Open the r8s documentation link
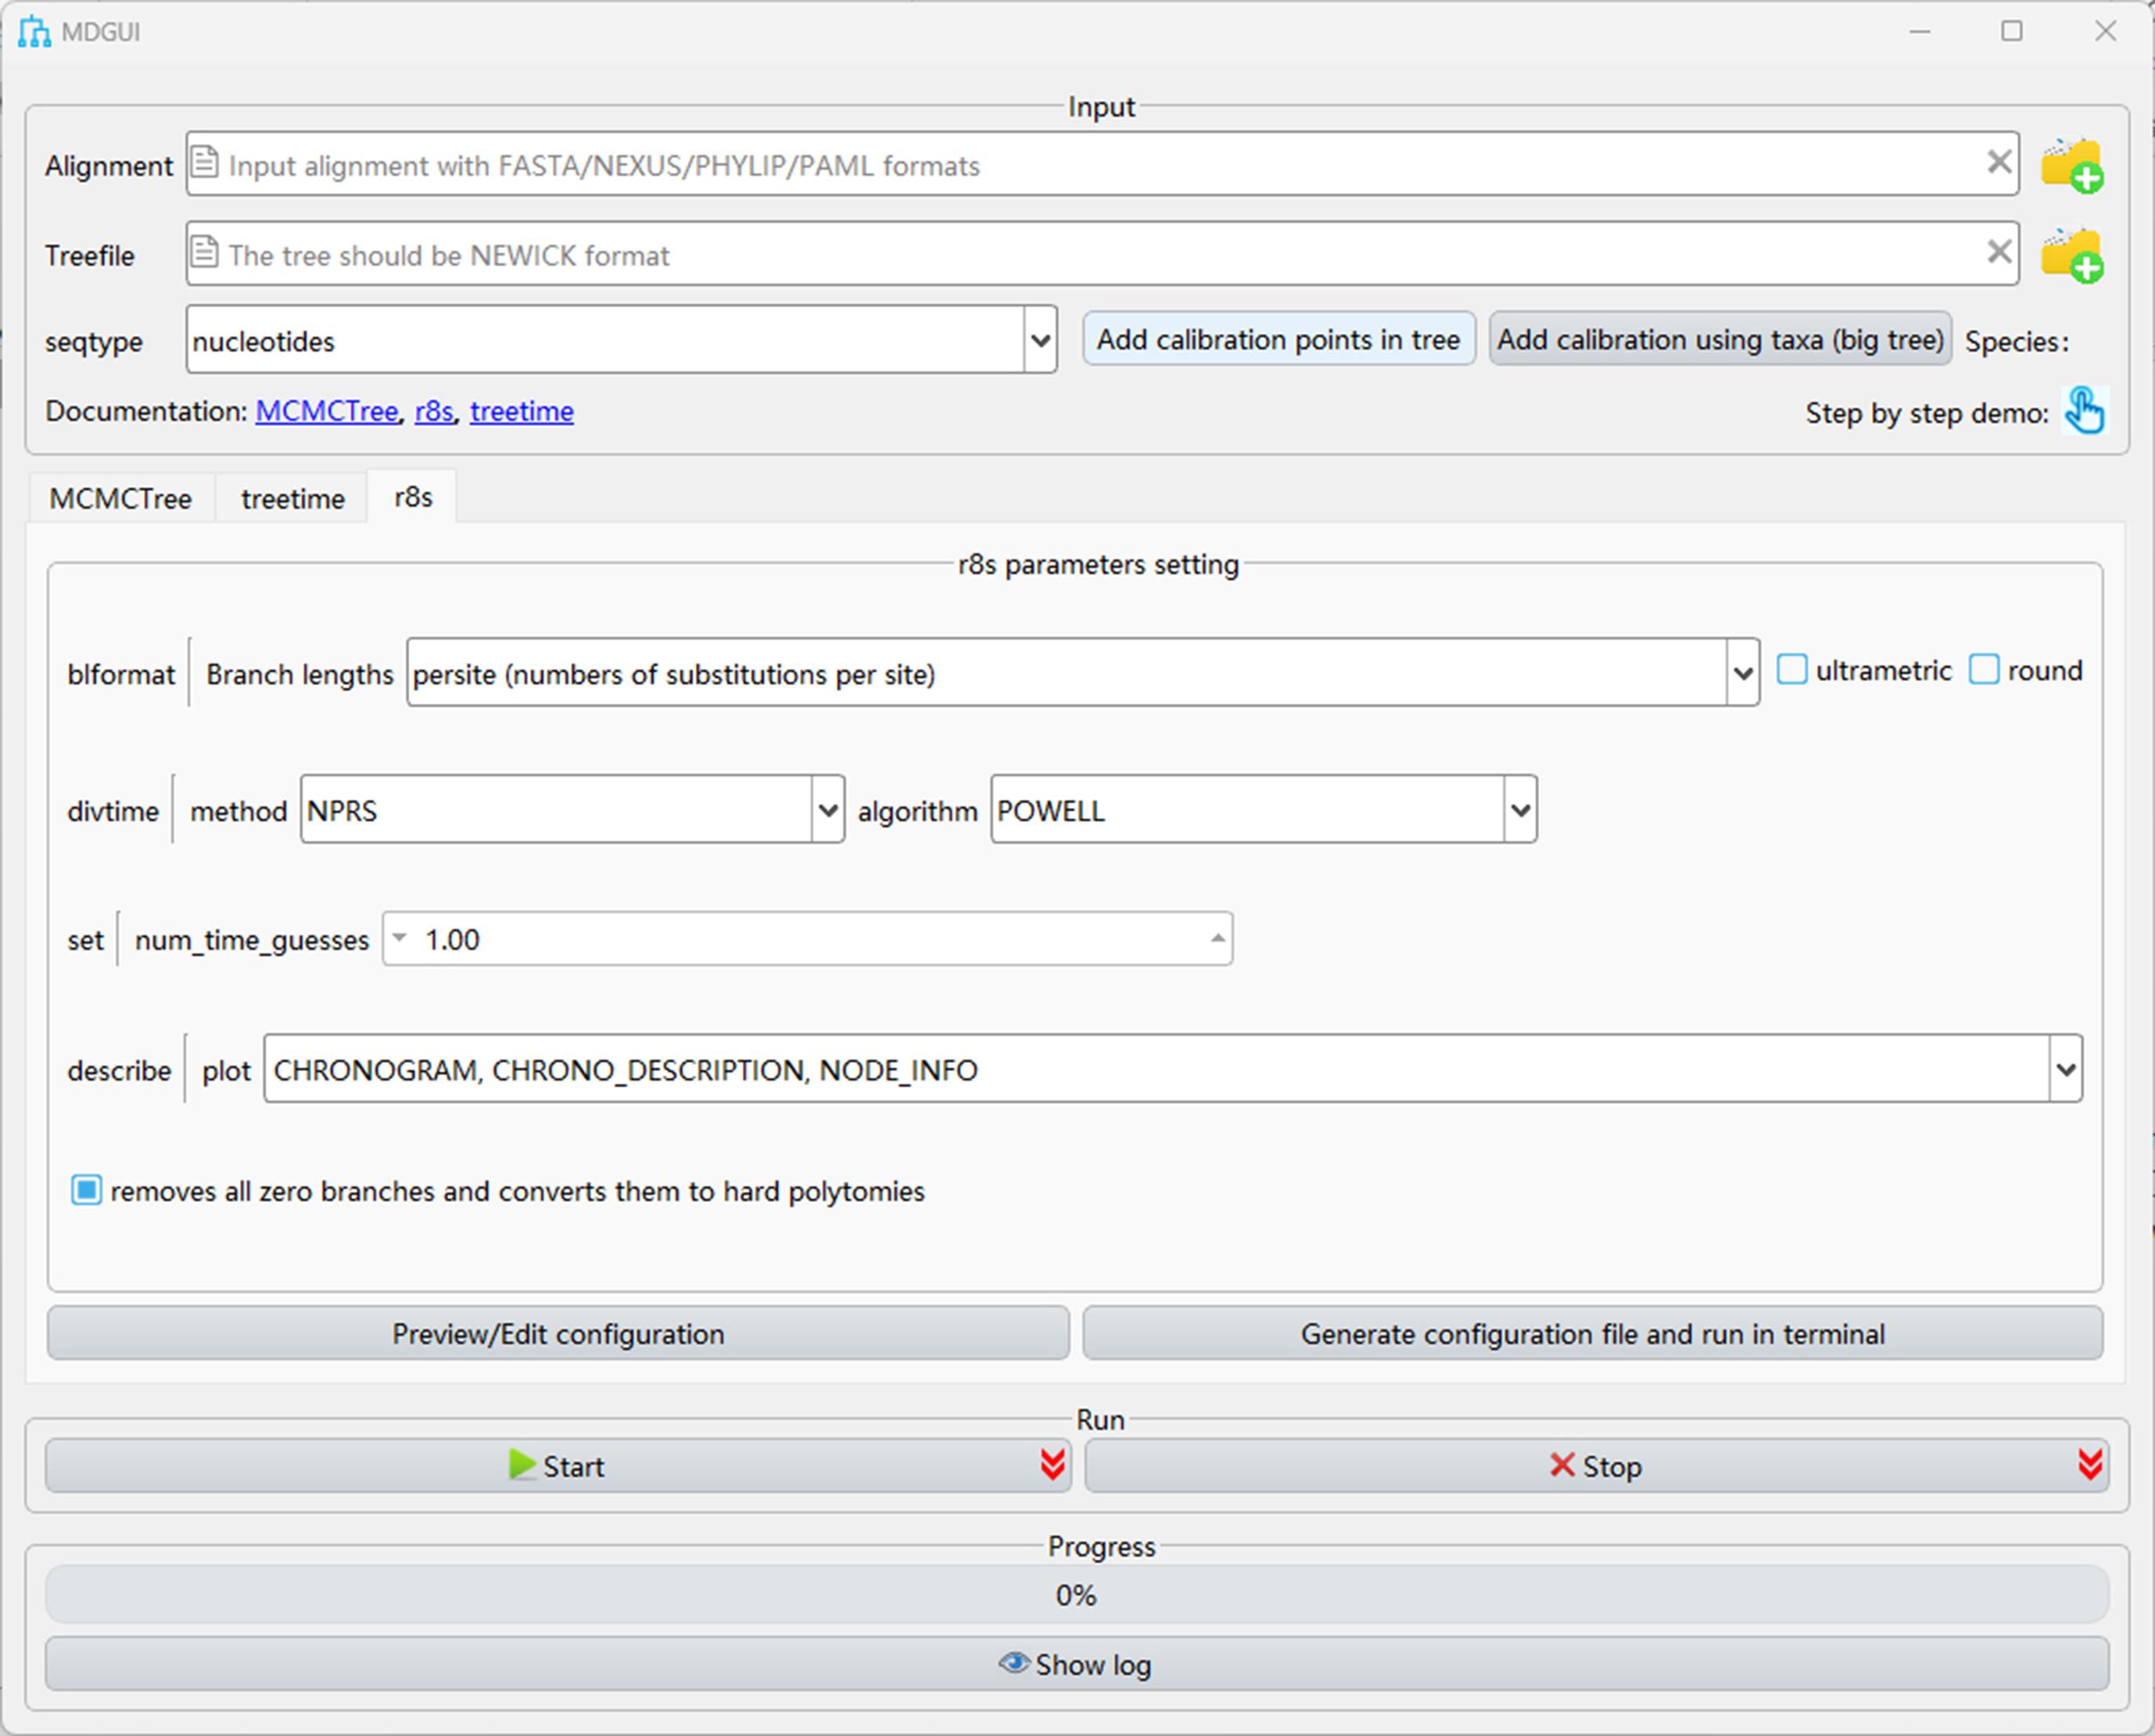Image resolution: width=2155 pixels, height=1736 pixels. [x=434, y=411]
